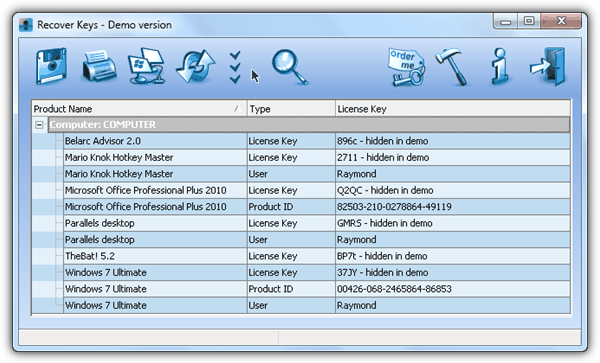Click the GMRS - hidden in demo cell
Viewport: 600px width, 363px height.
[x=453, y=223]
